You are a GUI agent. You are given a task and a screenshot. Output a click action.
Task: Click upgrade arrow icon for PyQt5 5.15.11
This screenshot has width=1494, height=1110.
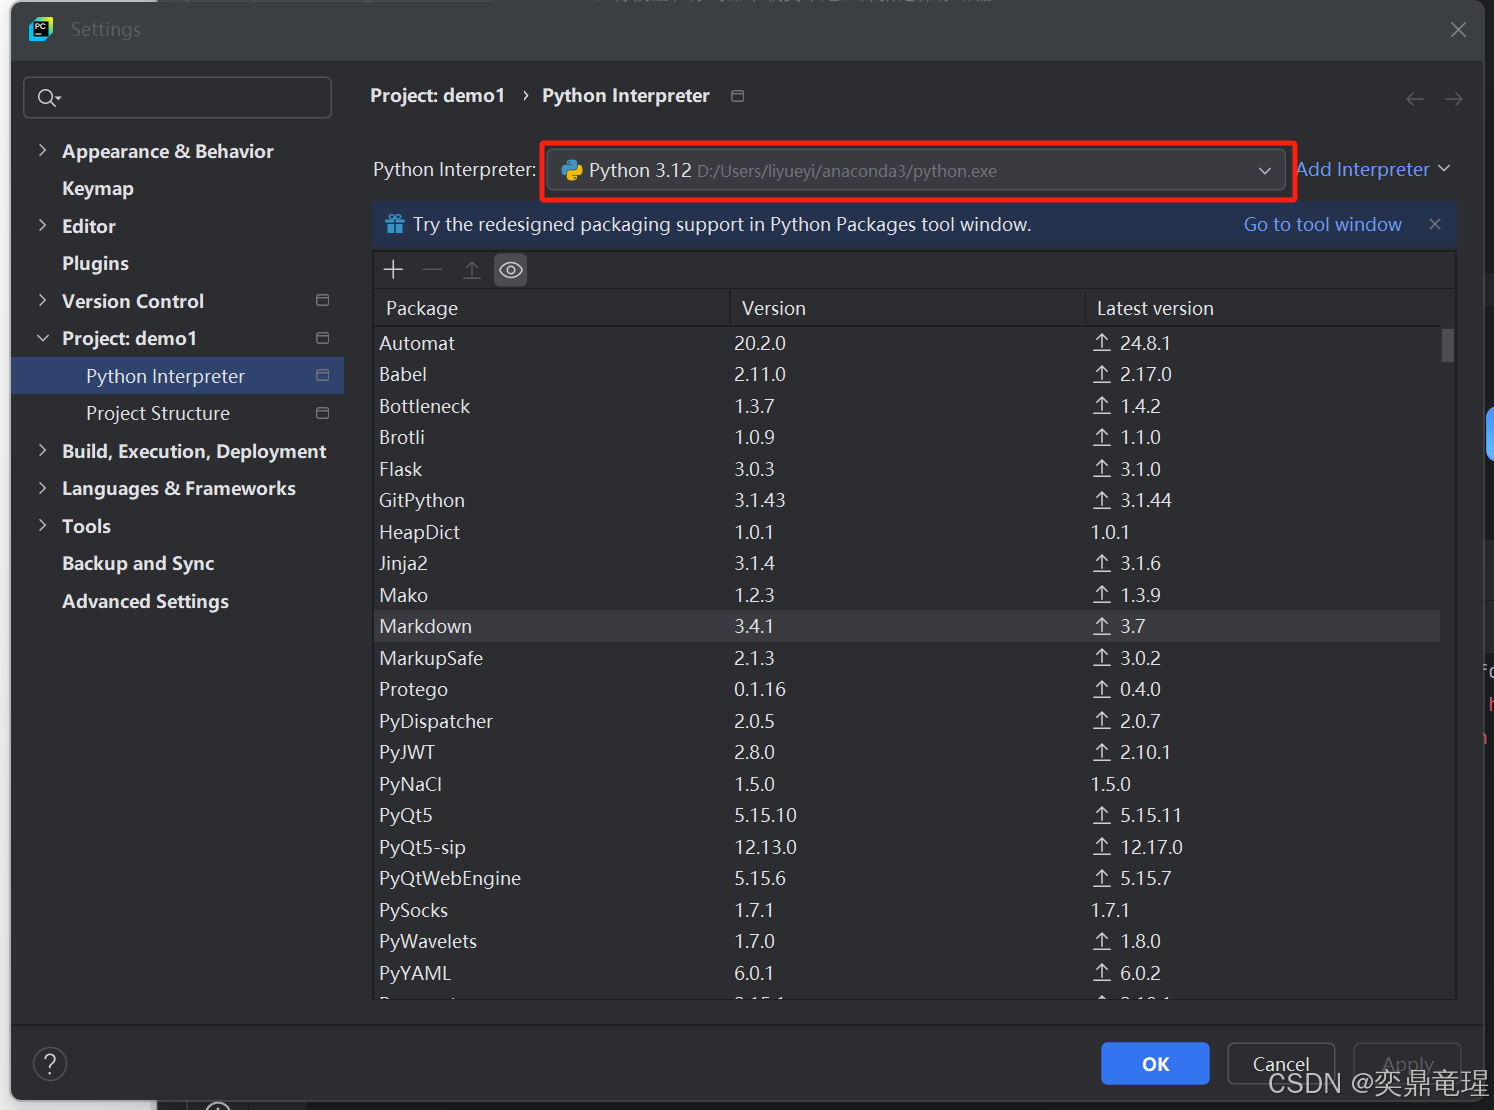pyautogui.click(x=1102, y=814)
